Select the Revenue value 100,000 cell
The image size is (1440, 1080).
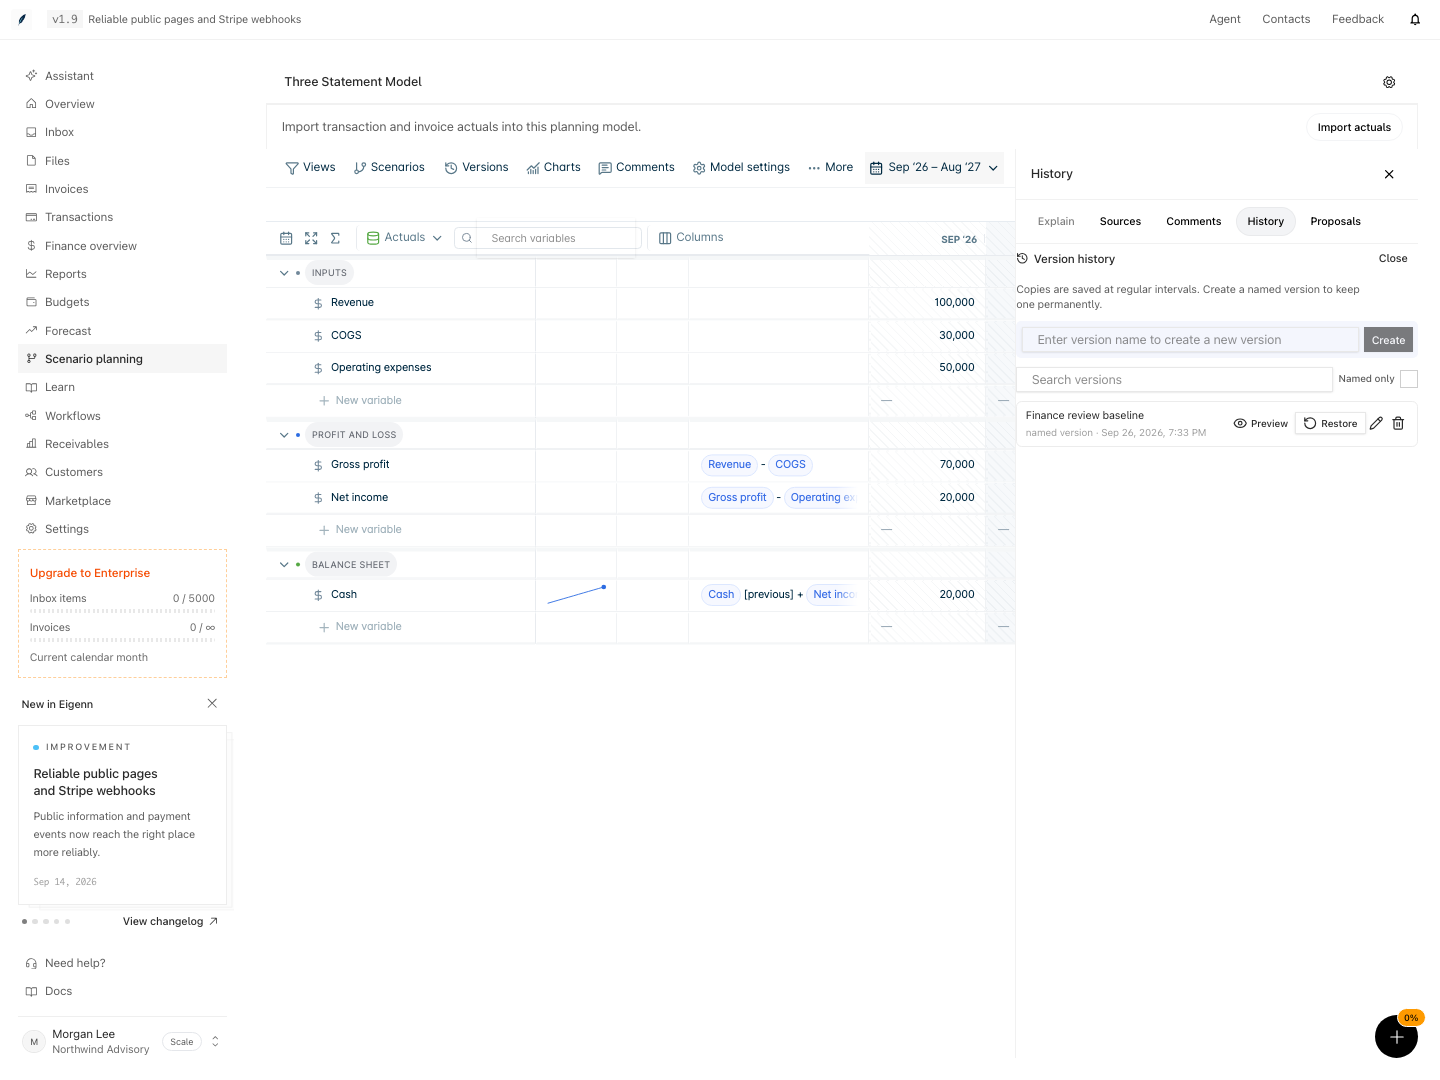click(x=927, y=303)
